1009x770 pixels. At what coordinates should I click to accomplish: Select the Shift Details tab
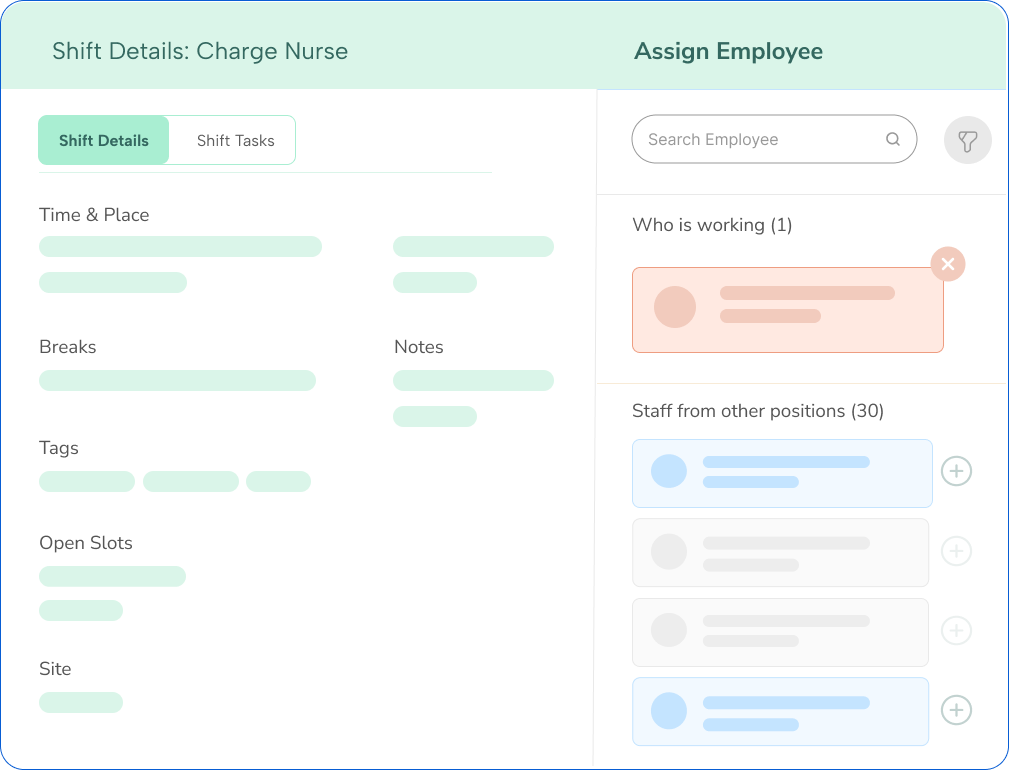pyautogui.click(x=104, y=141)
